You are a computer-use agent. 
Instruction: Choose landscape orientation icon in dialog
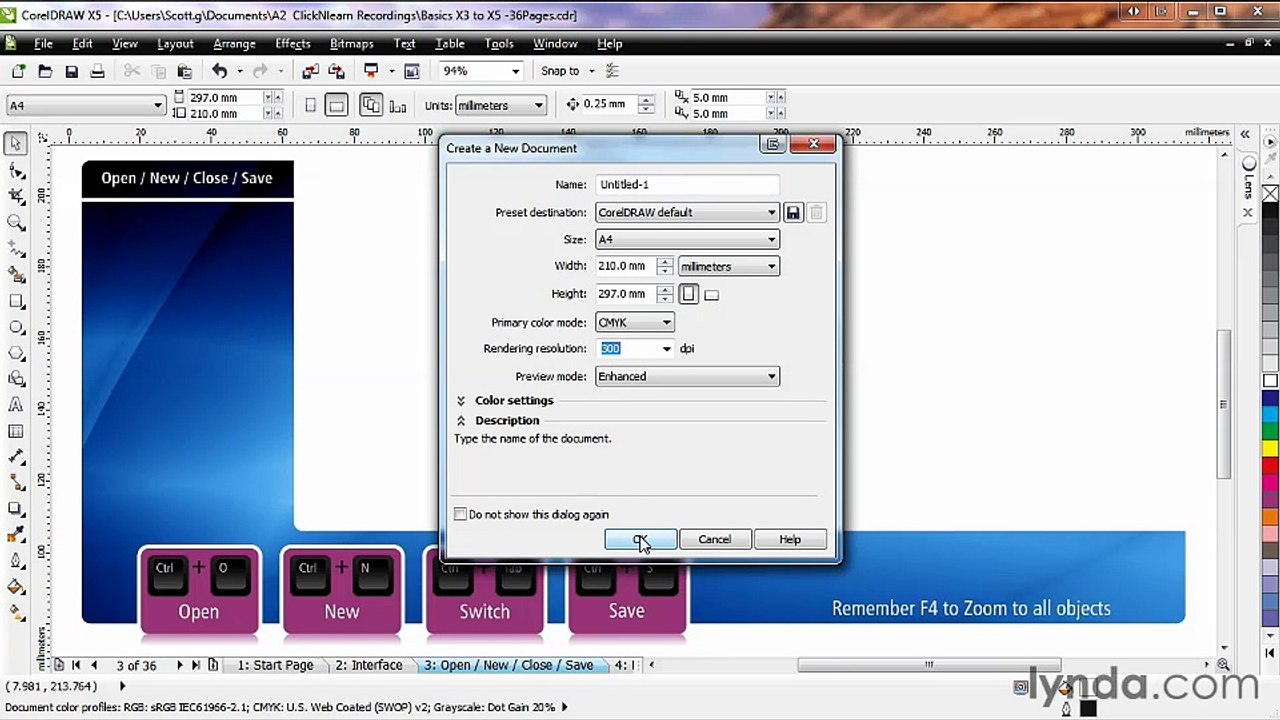[x=711, y=294]
